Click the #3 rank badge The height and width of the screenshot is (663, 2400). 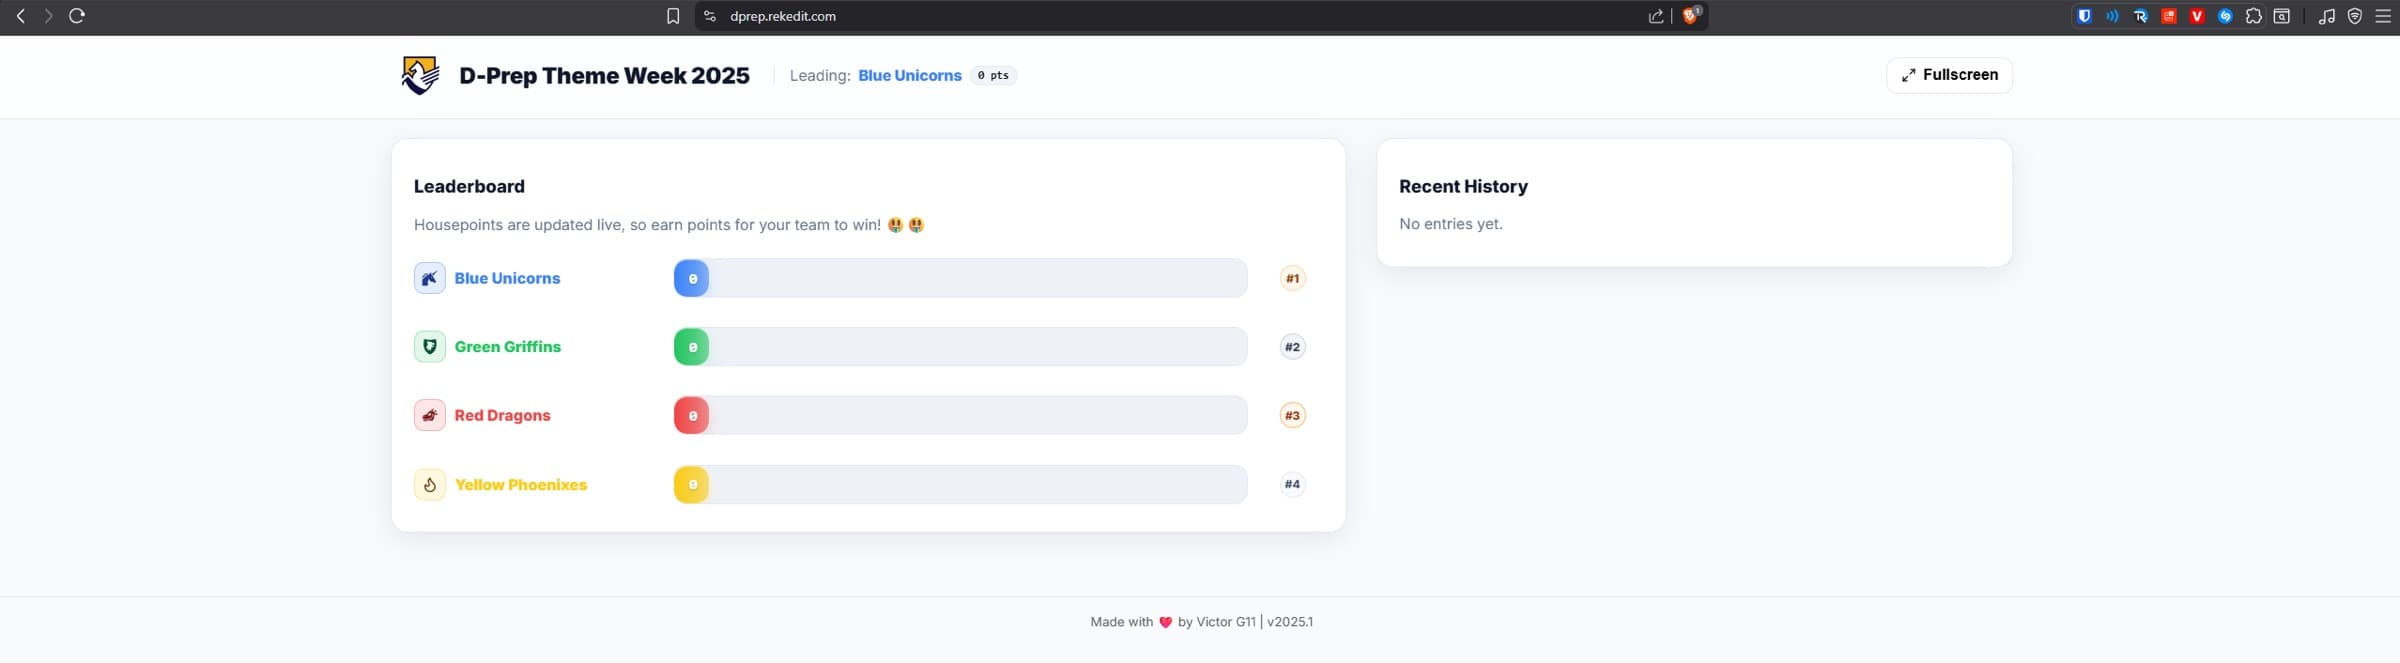(x=1292, y=415)
